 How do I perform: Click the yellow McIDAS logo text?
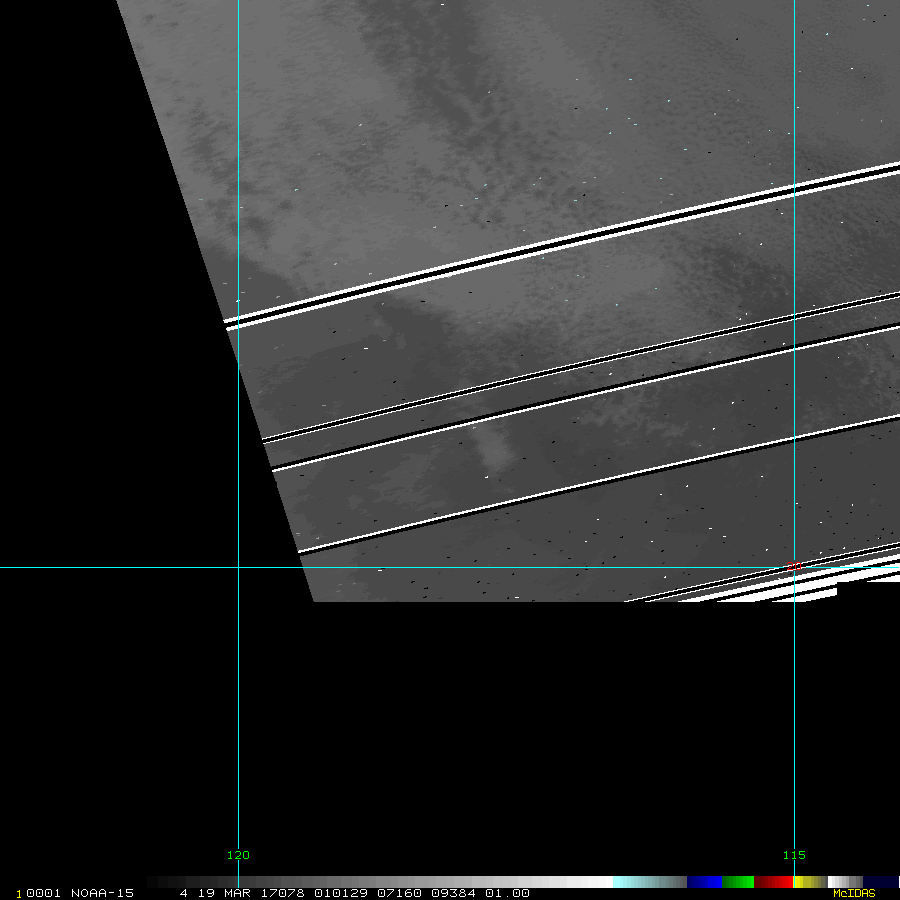[x=854, y=893]
